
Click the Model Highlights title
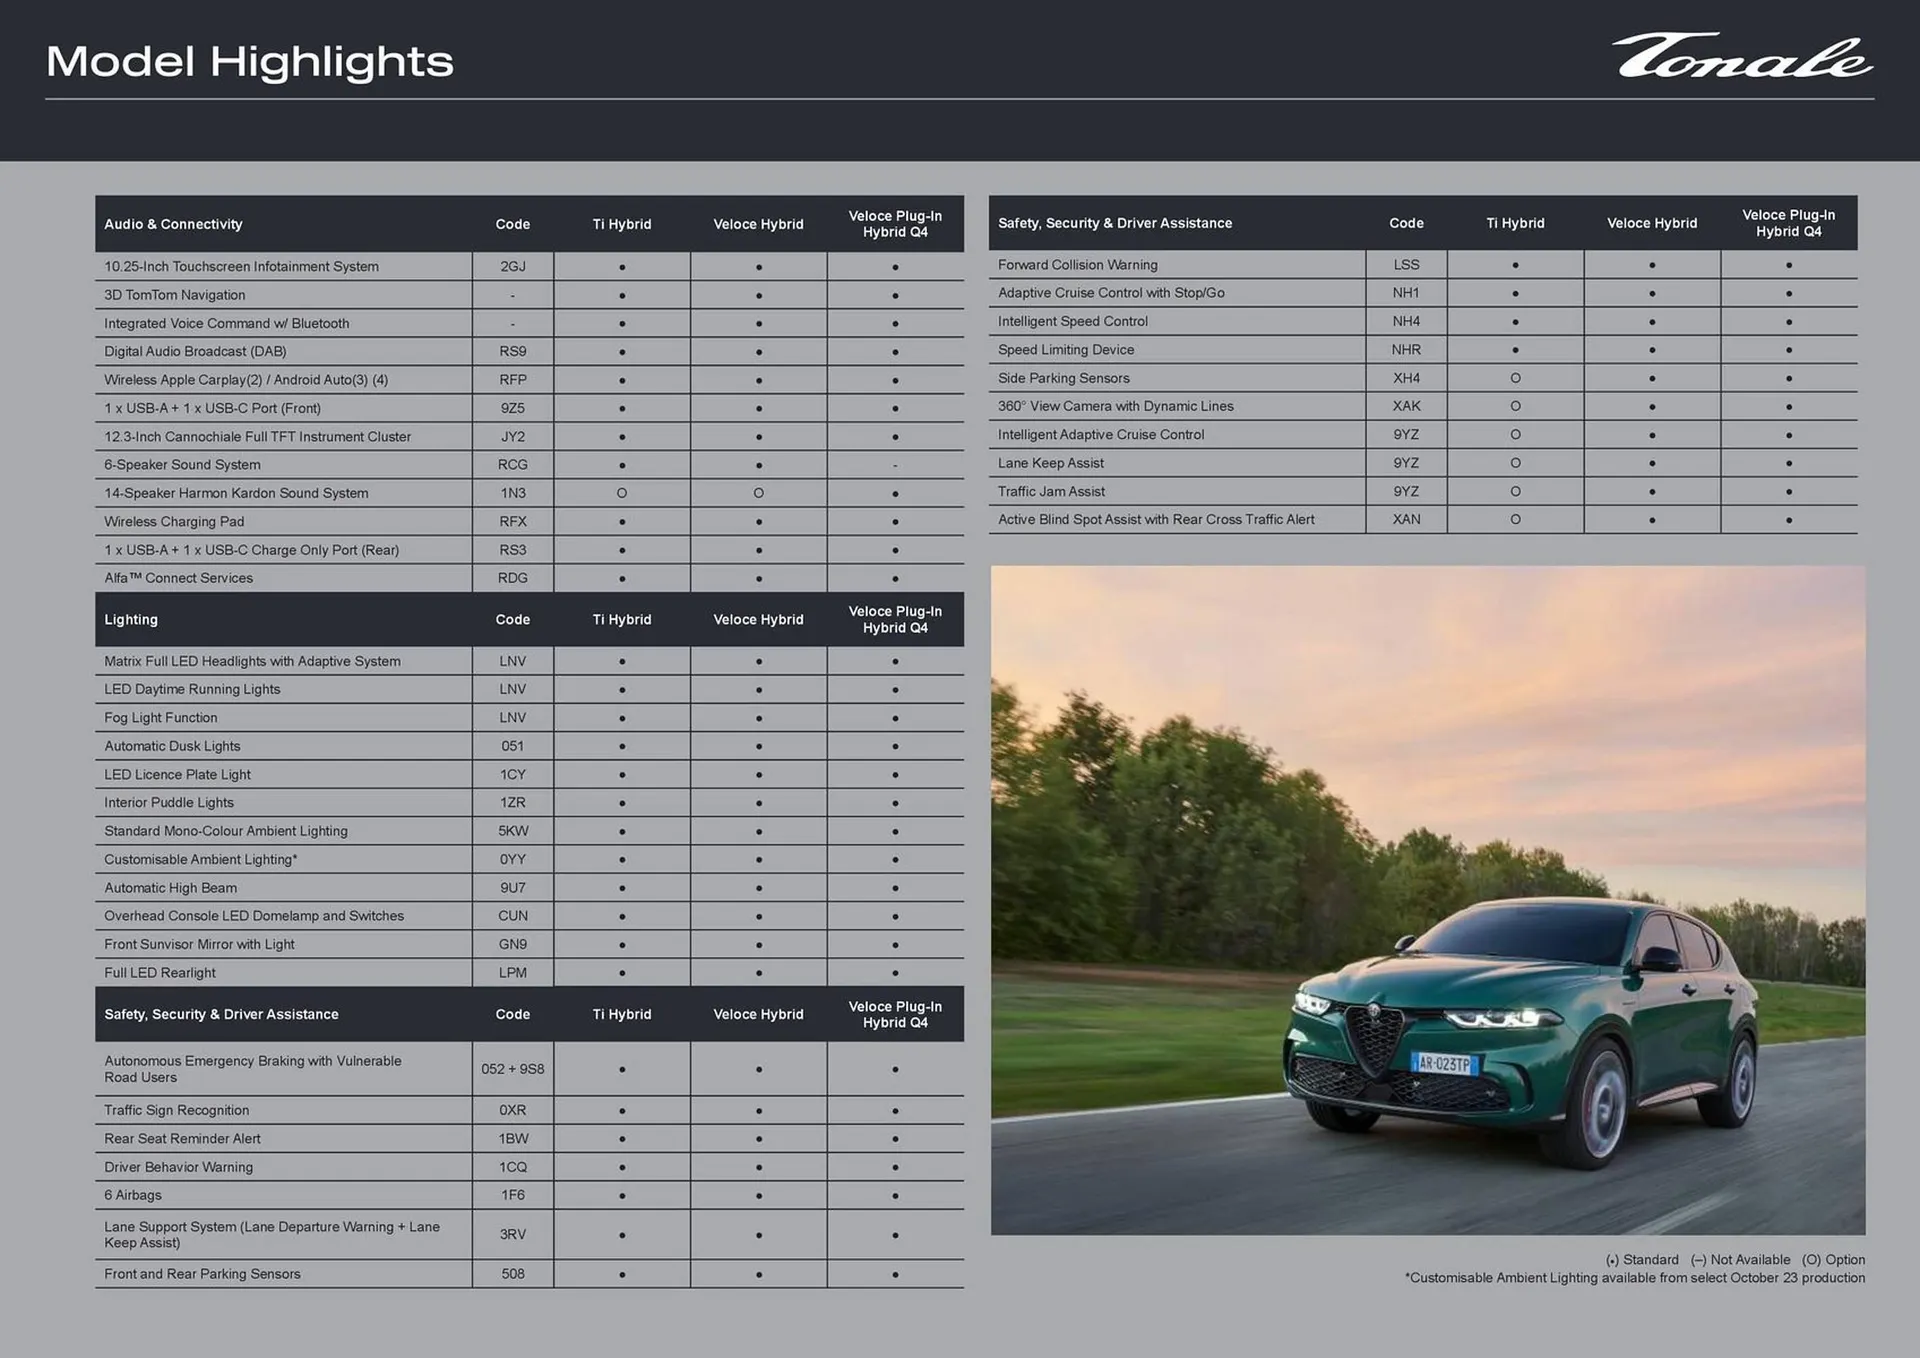point(250,62)
